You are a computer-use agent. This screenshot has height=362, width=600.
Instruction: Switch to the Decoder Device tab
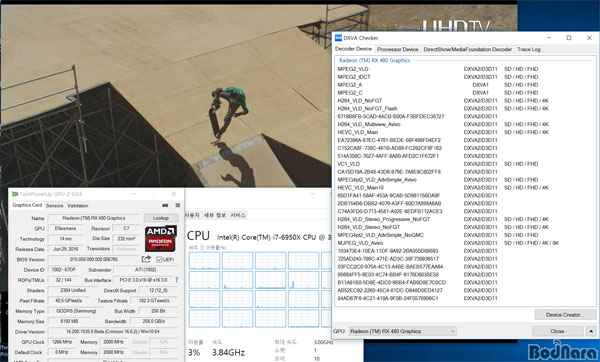tap(353, 49)
